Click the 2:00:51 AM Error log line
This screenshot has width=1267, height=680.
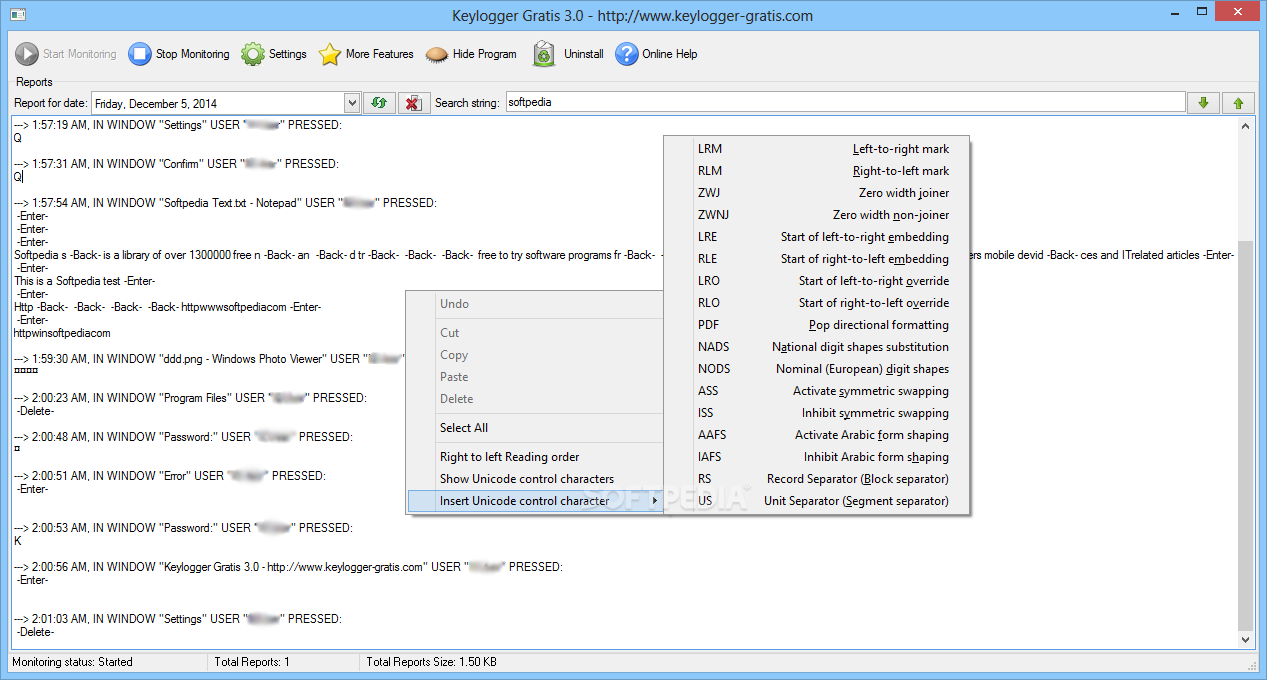pyautogui.click(x=170, y=476)
